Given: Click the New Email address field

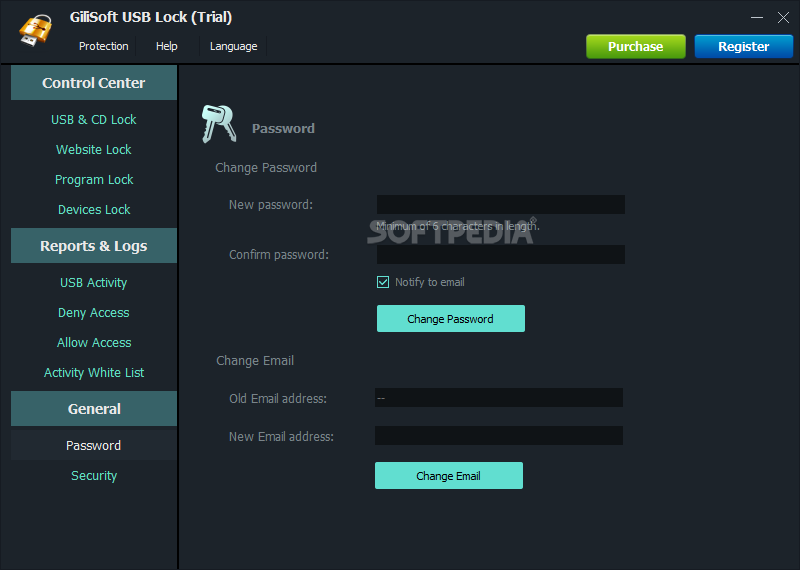Looking at the screenshot, I should click(498, 435).
